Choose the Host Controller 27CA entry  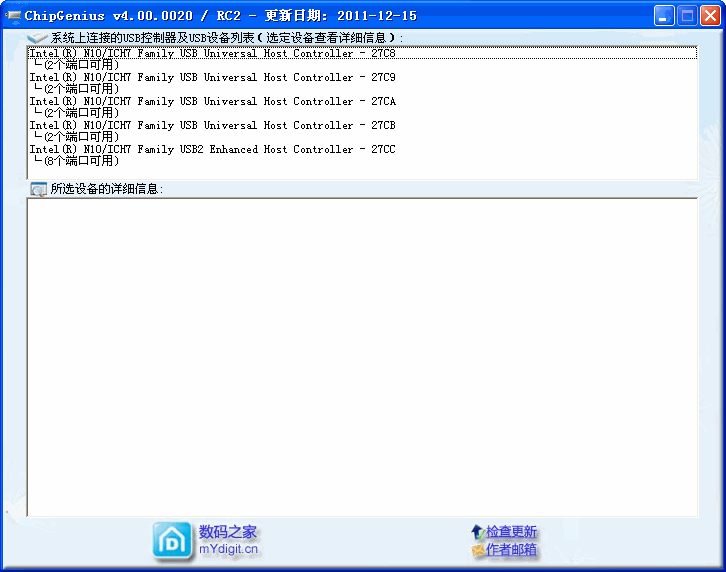coord(212,101)
